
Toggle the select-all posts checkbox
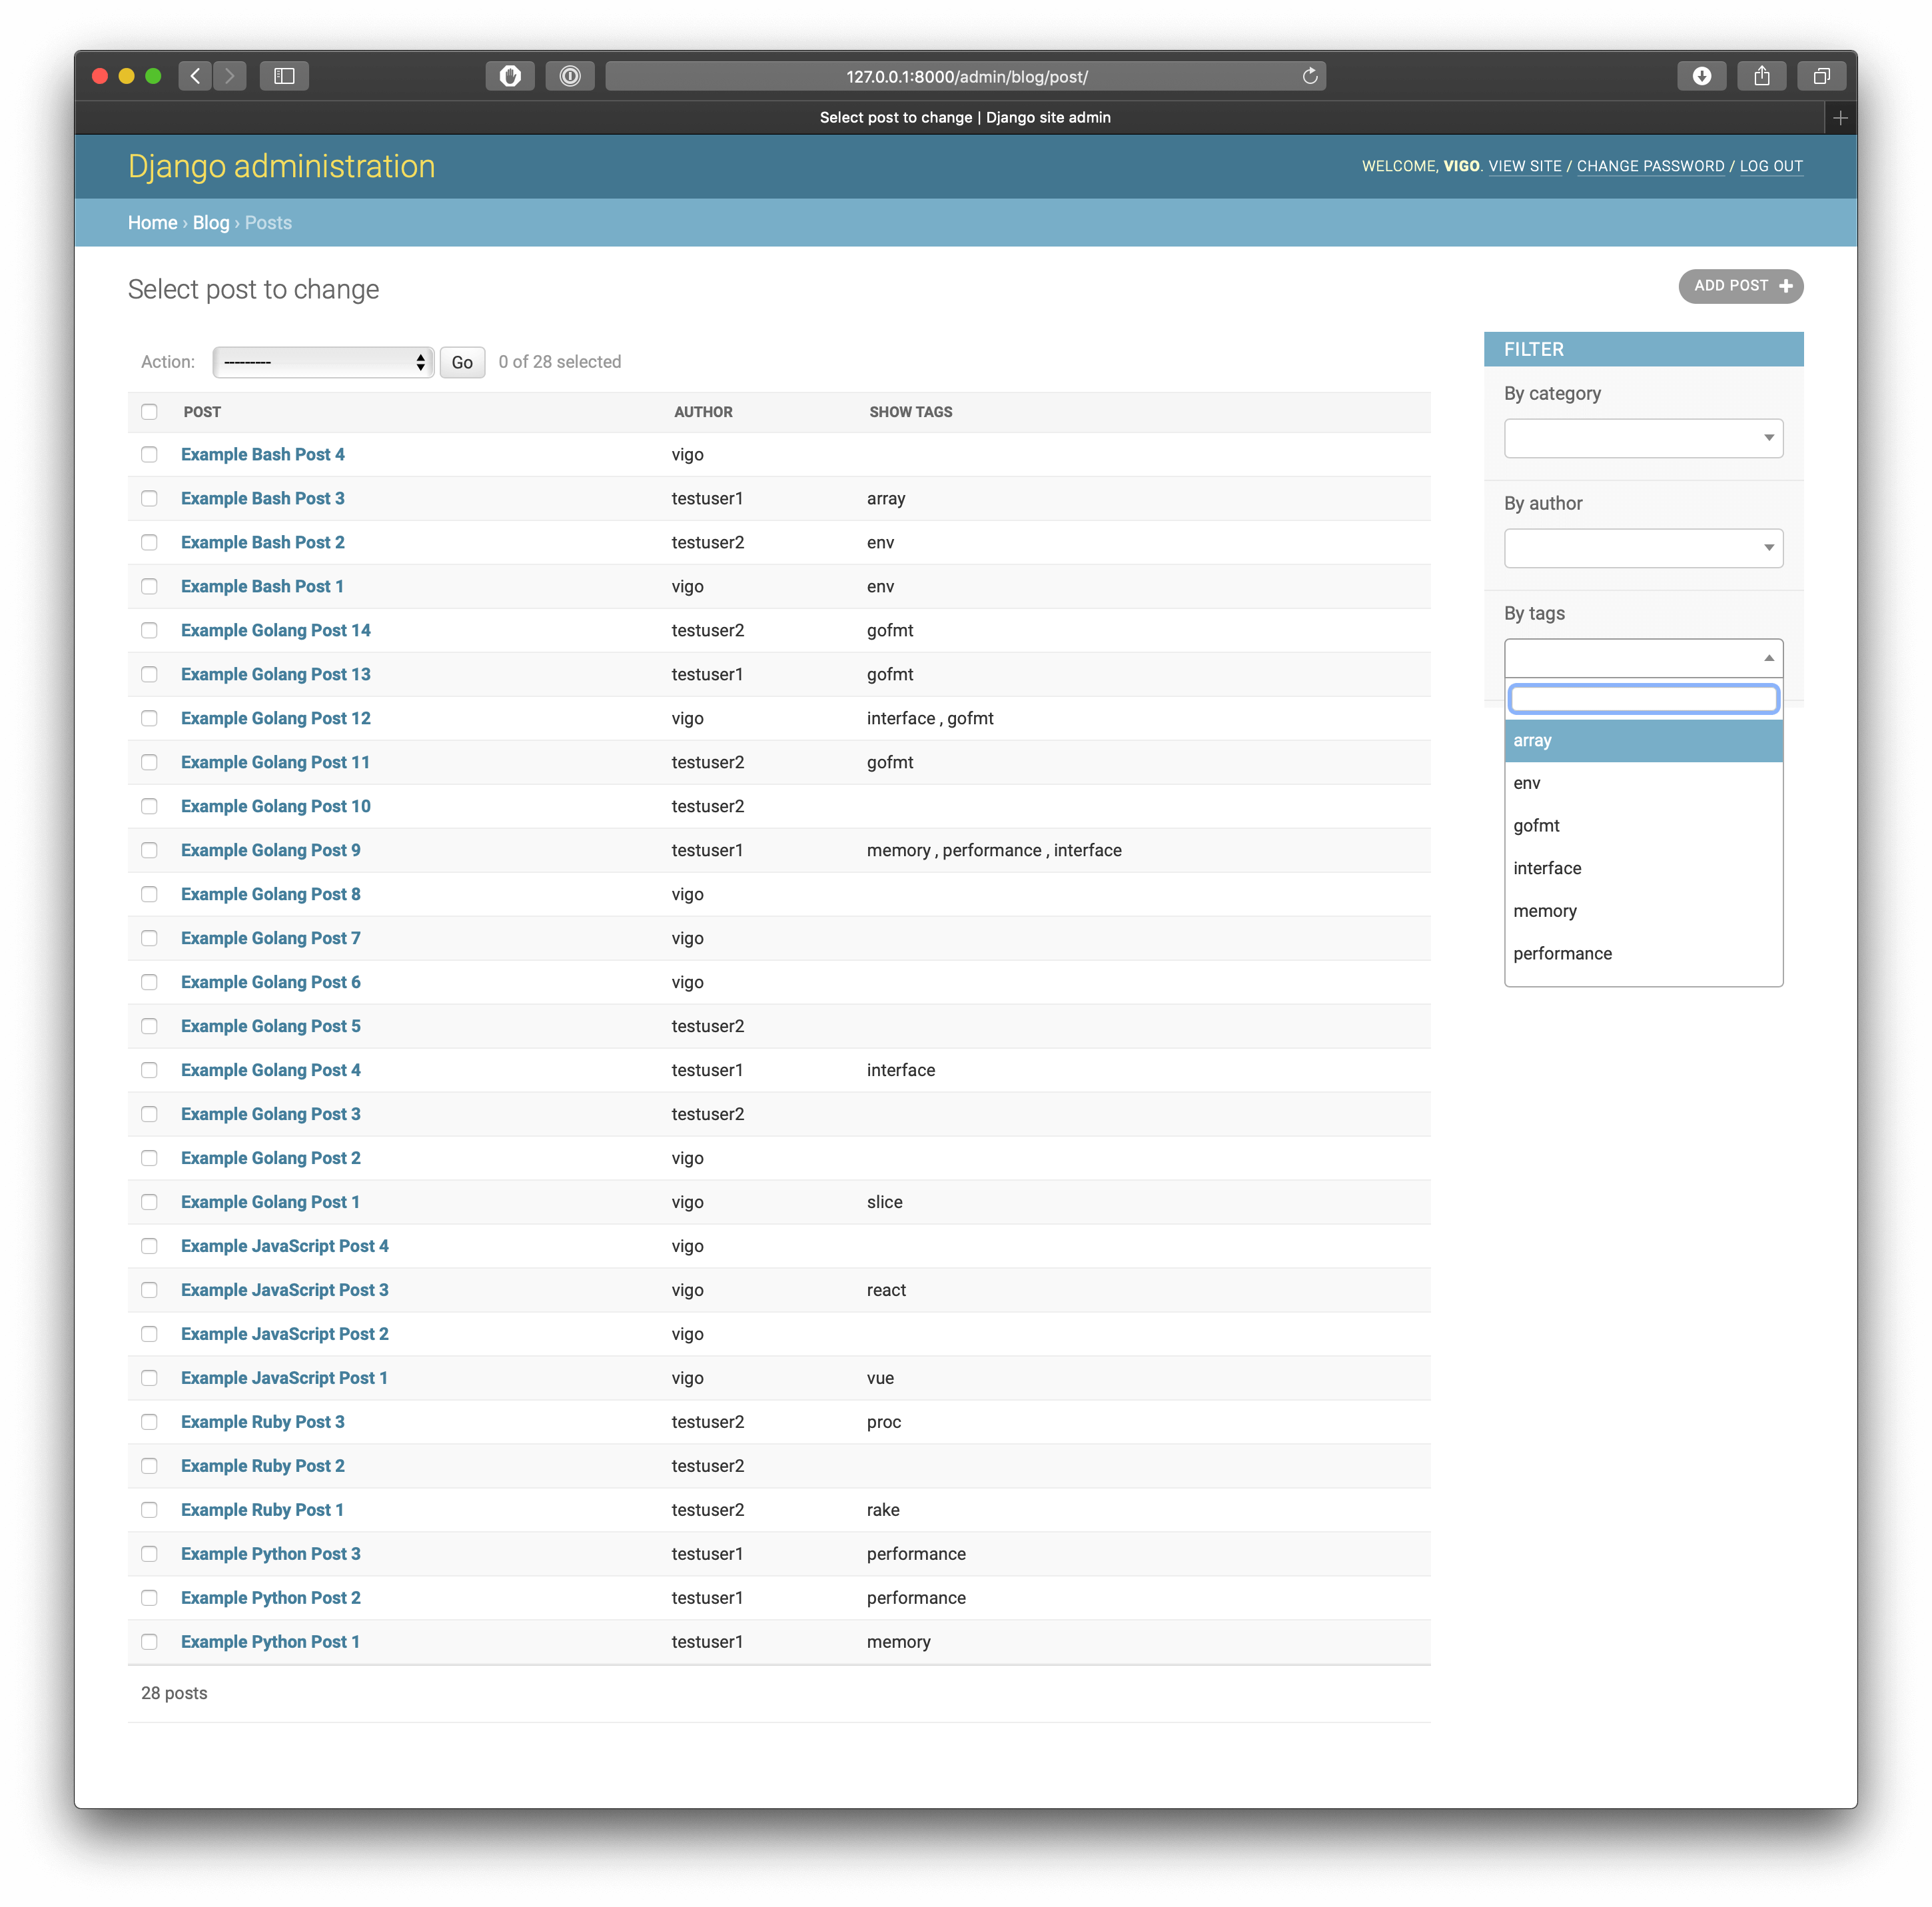(149, 411)
